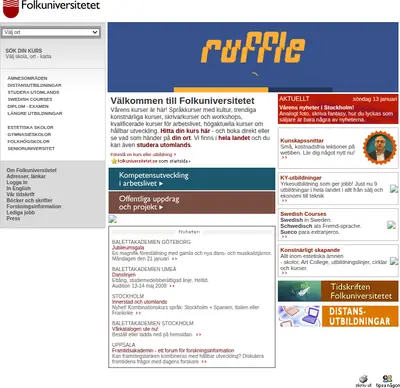The width and height of the screenshot is (400, 388).
Task: Open 'Vårkatalogen ute nu!' news link
Action: [135, 329]
